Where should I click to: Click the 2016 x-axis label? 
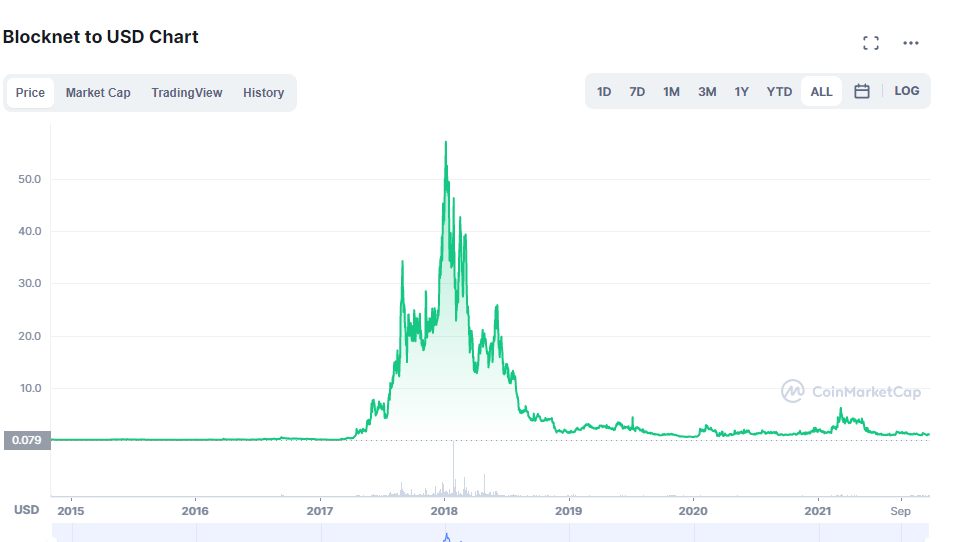pos(195,511)
